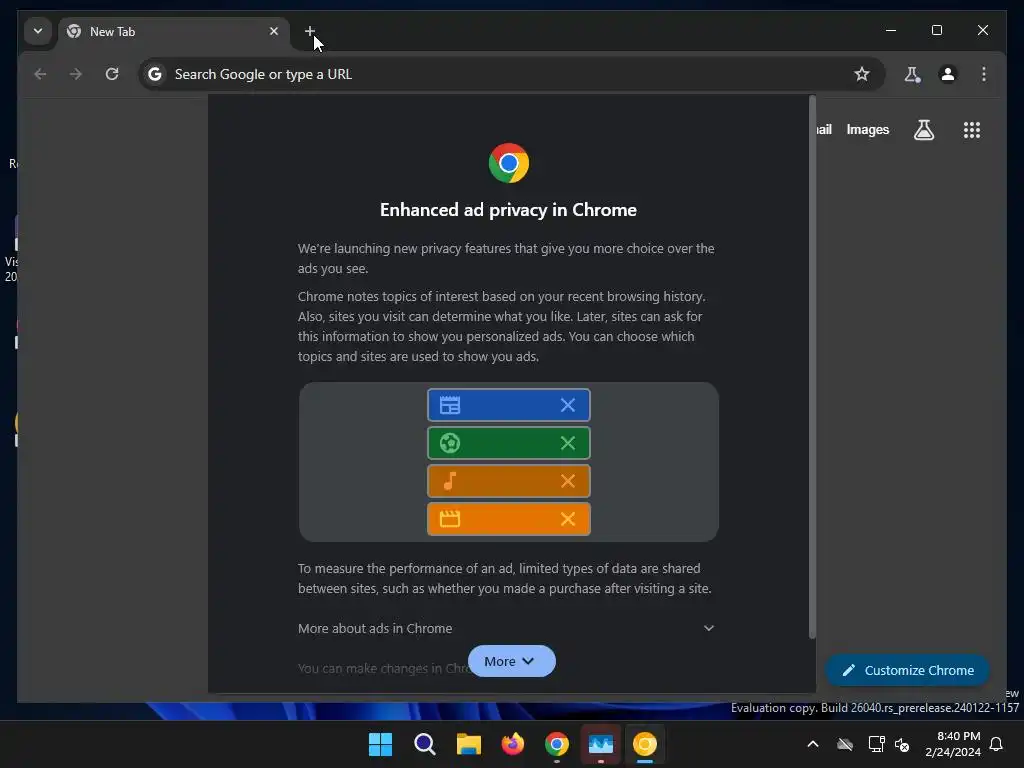Screen dimensions: 1024x768
Task: Open the clock showing 8:40 PM
Action: coord(952,744)
